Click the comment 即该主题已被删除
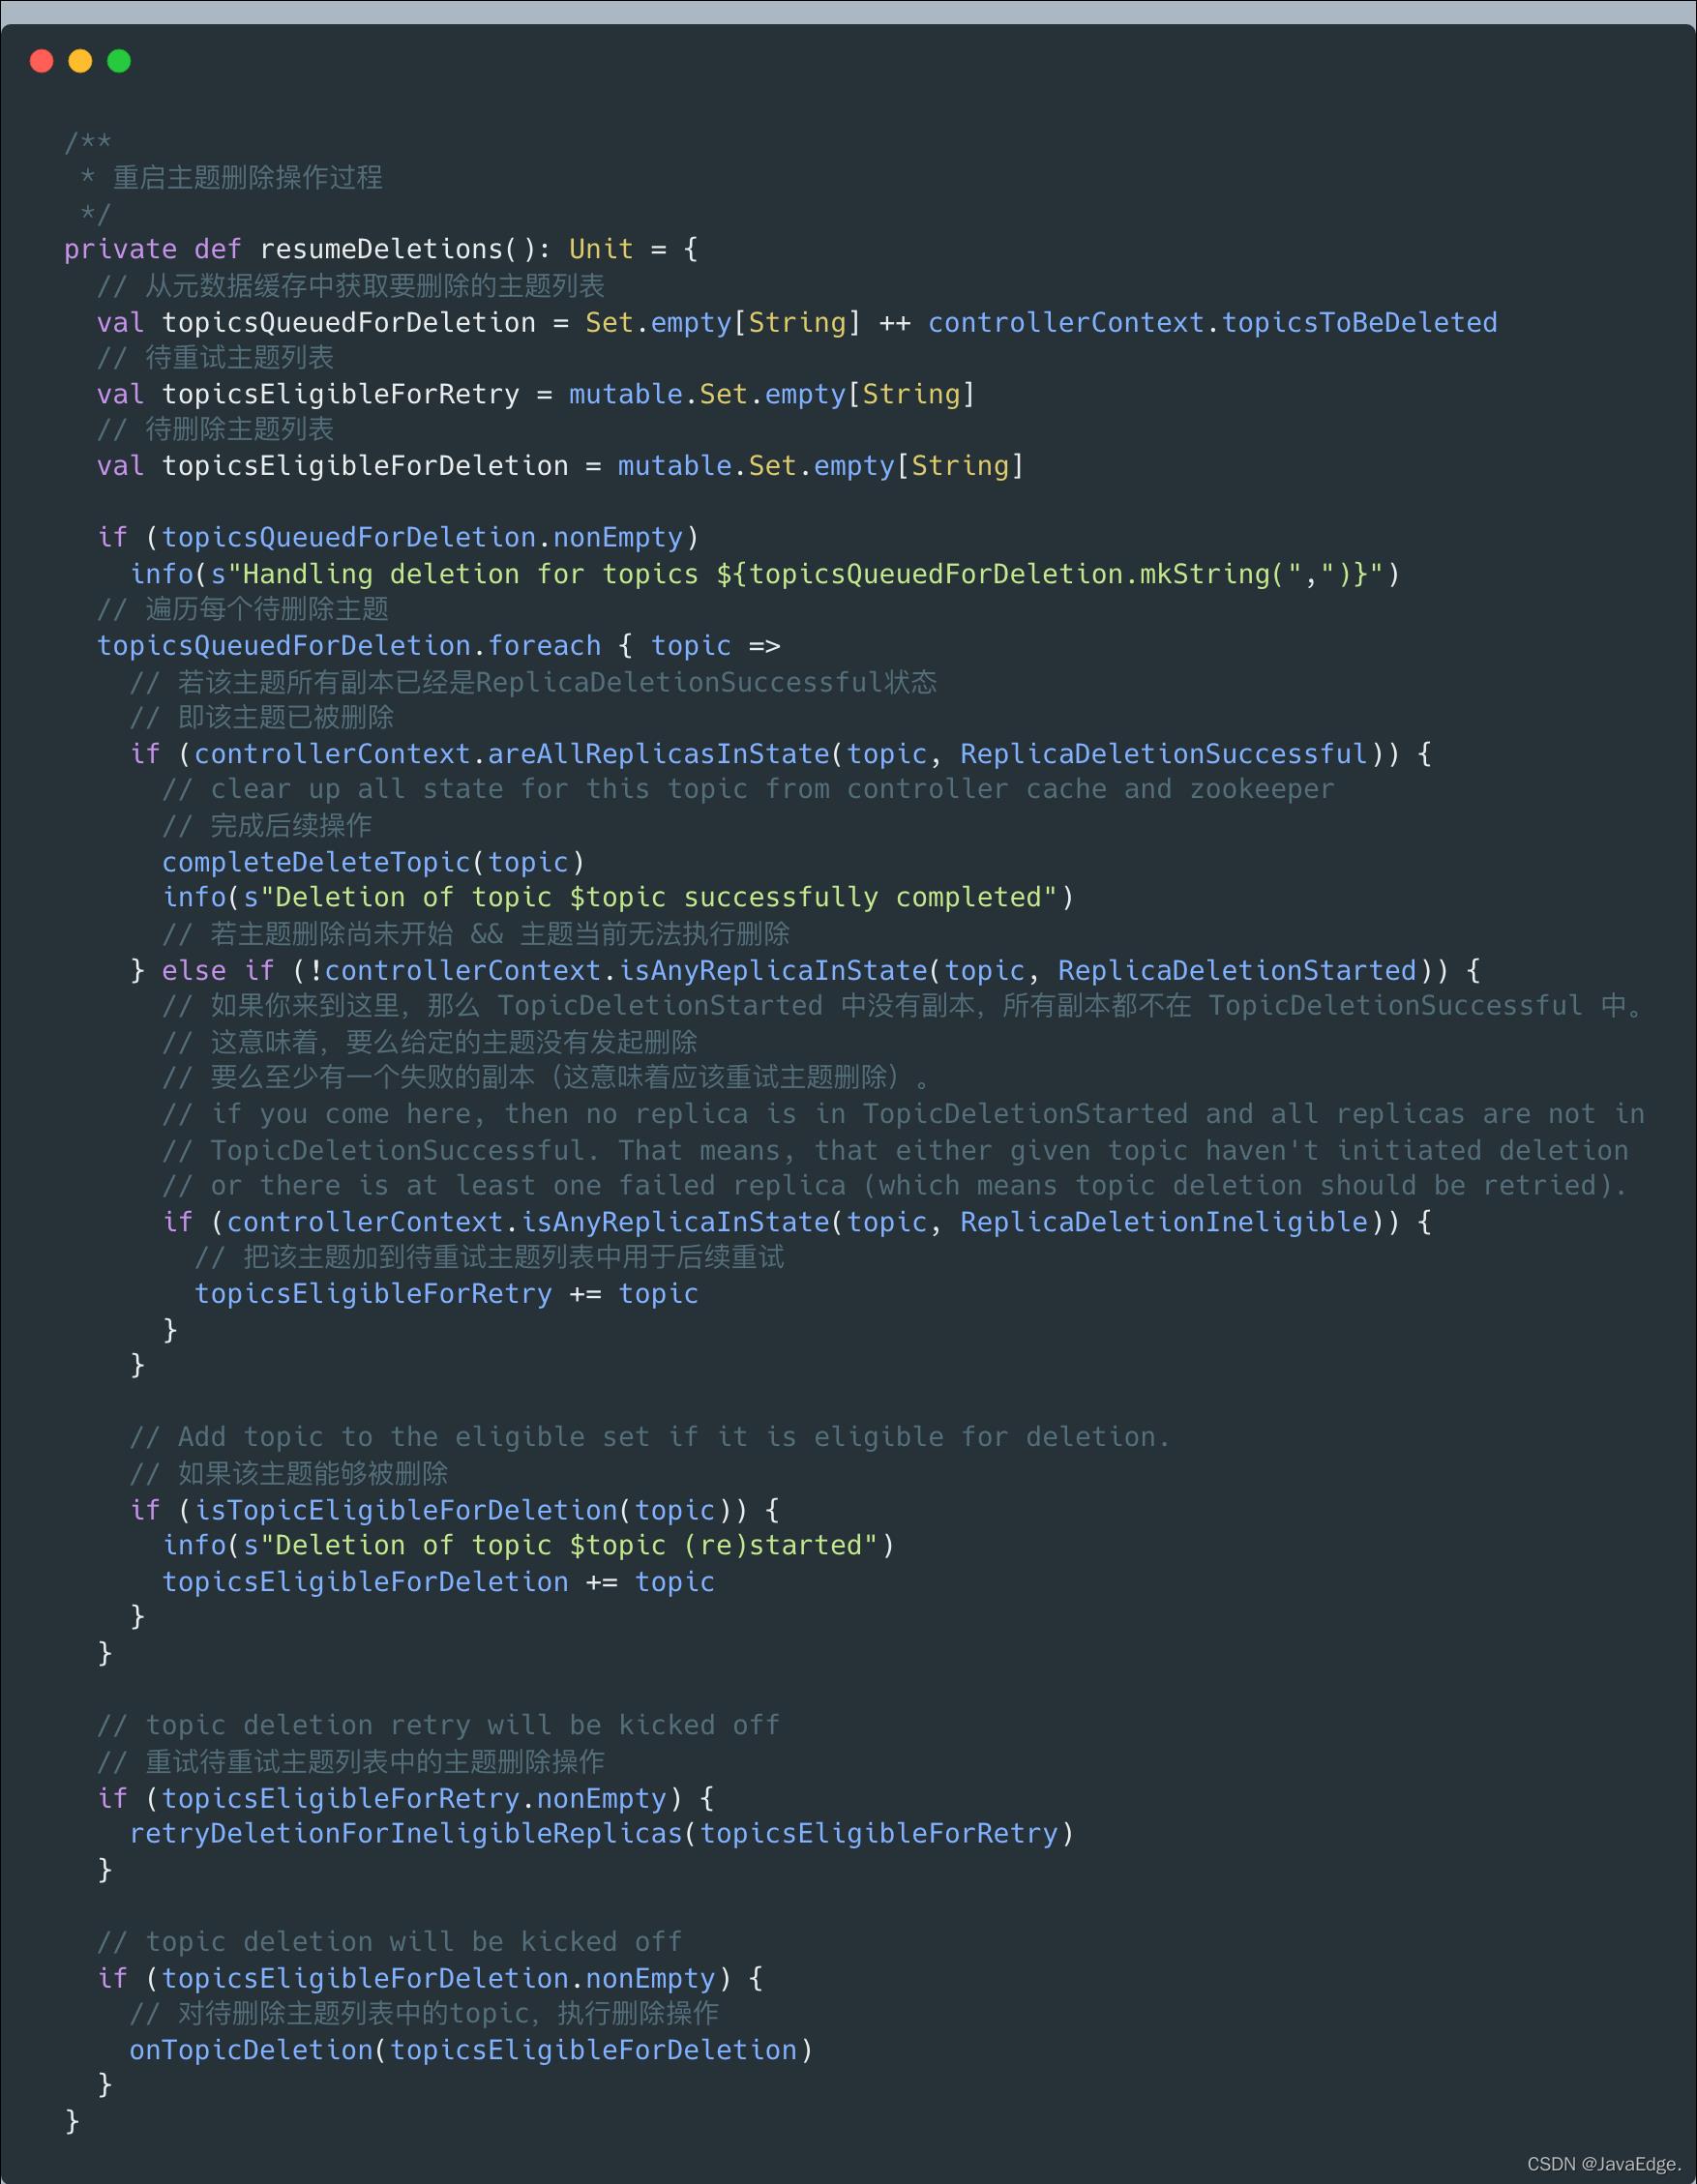 point(262,718)
